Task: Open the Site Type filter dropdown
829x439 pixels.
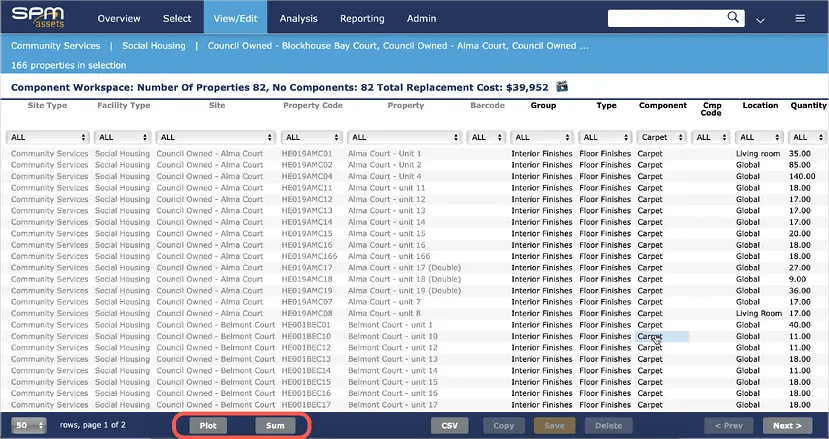Action: click(x=48, y=137)
